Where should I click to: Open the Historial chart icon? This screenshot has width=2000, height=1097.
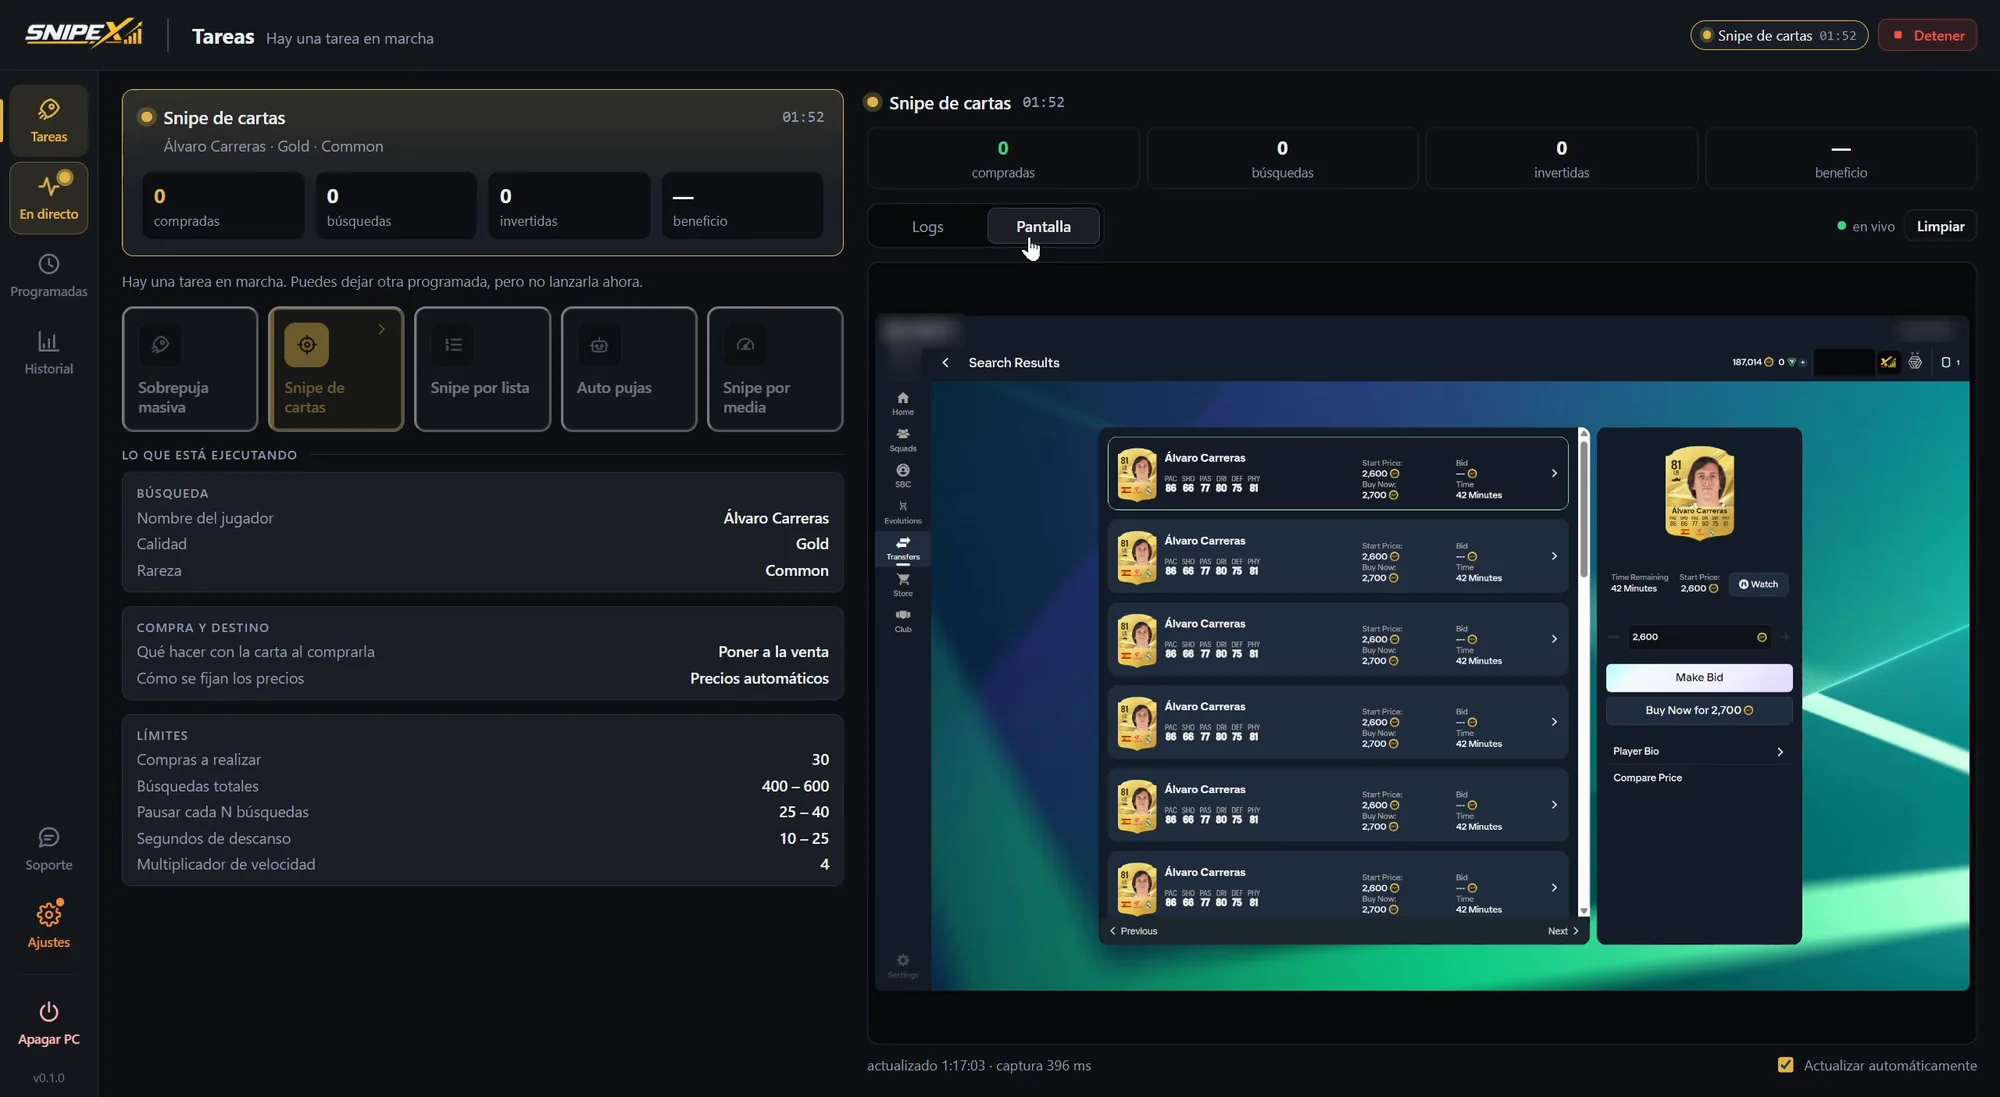tap(48, 342)
